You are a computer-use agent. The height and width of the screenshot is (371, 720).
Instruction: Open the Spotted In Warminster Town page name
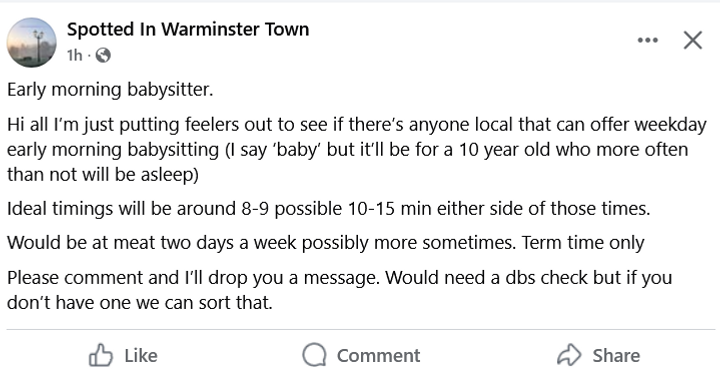point(188,29)
